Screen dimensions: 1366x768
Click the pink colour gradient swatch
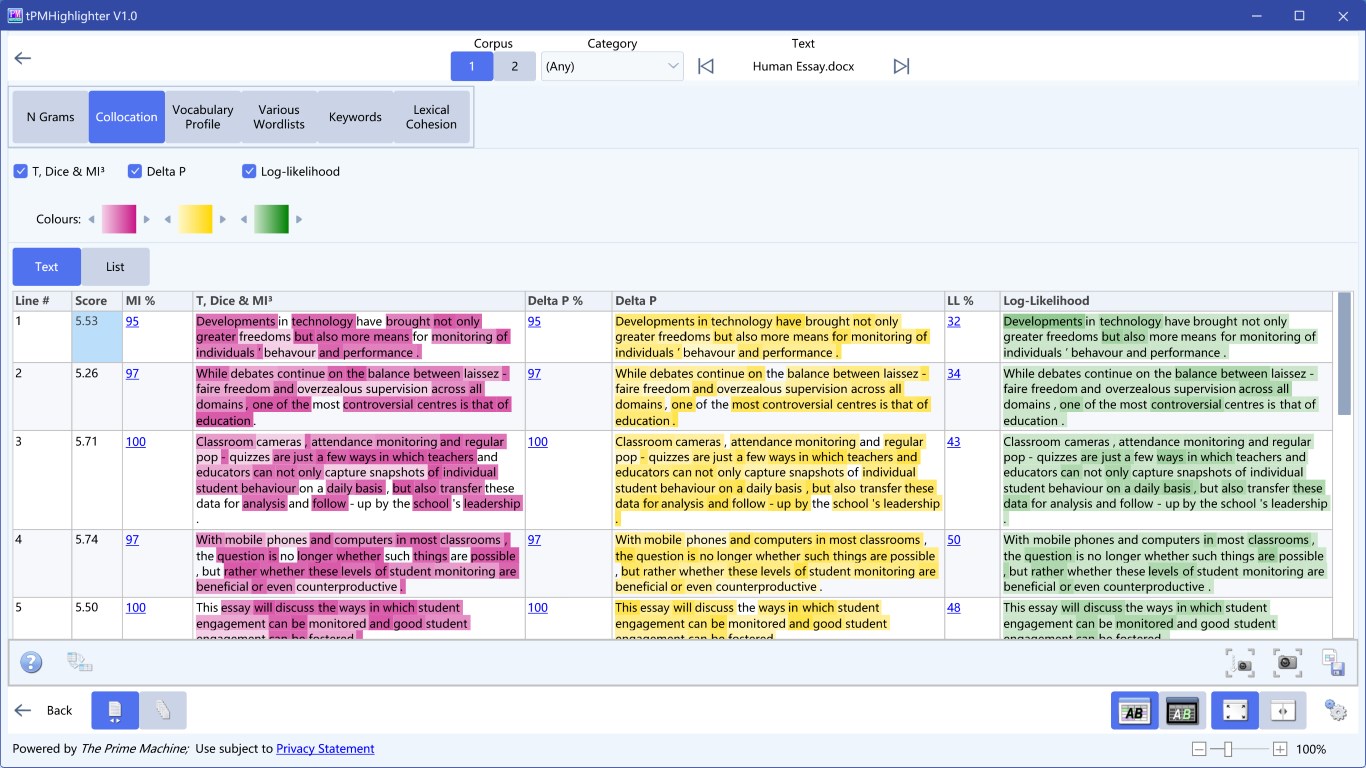coord(119,219)
